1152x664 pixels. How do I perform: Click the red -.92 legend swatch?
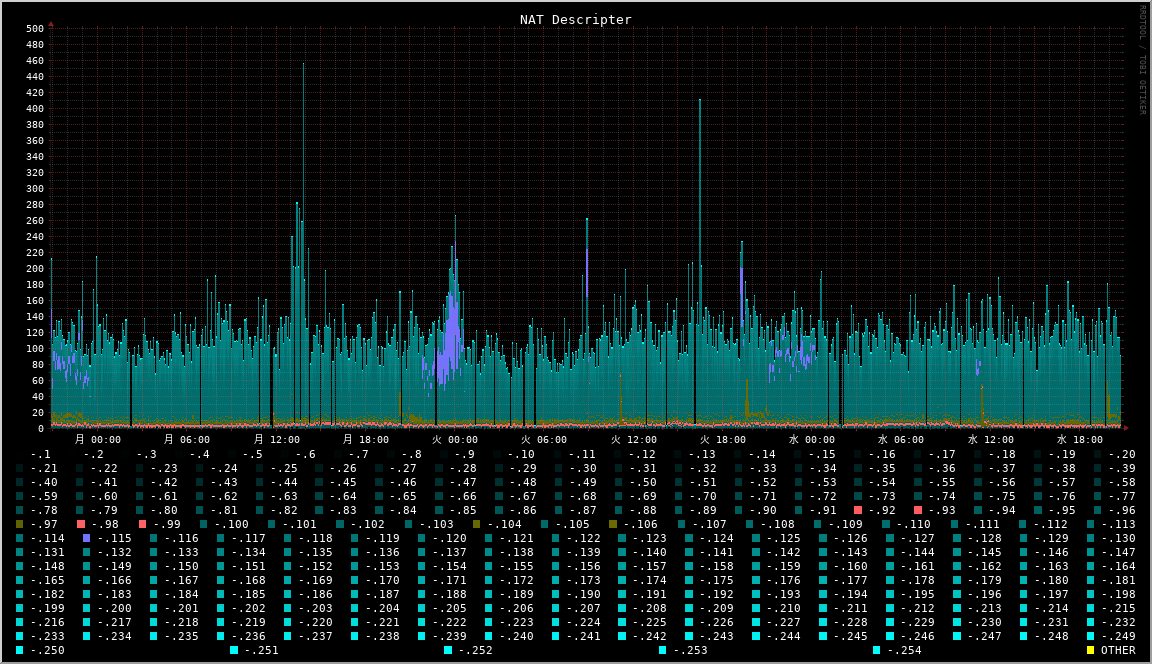click(858, 510)
